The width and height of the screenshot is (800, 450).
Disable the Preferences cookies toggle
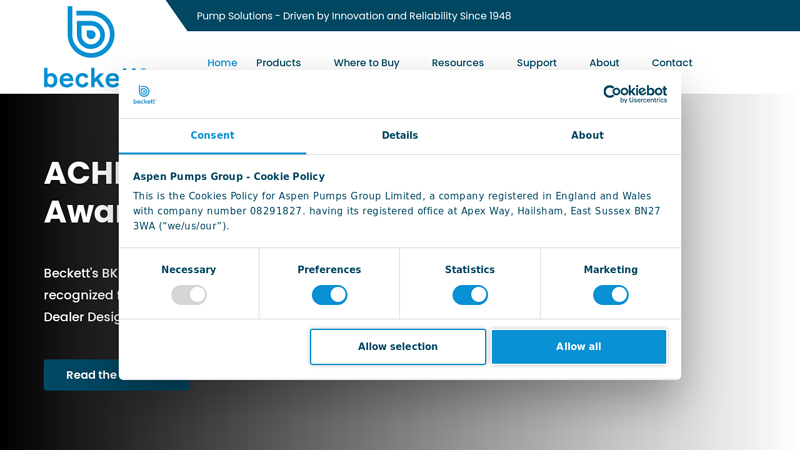(329, 295)
